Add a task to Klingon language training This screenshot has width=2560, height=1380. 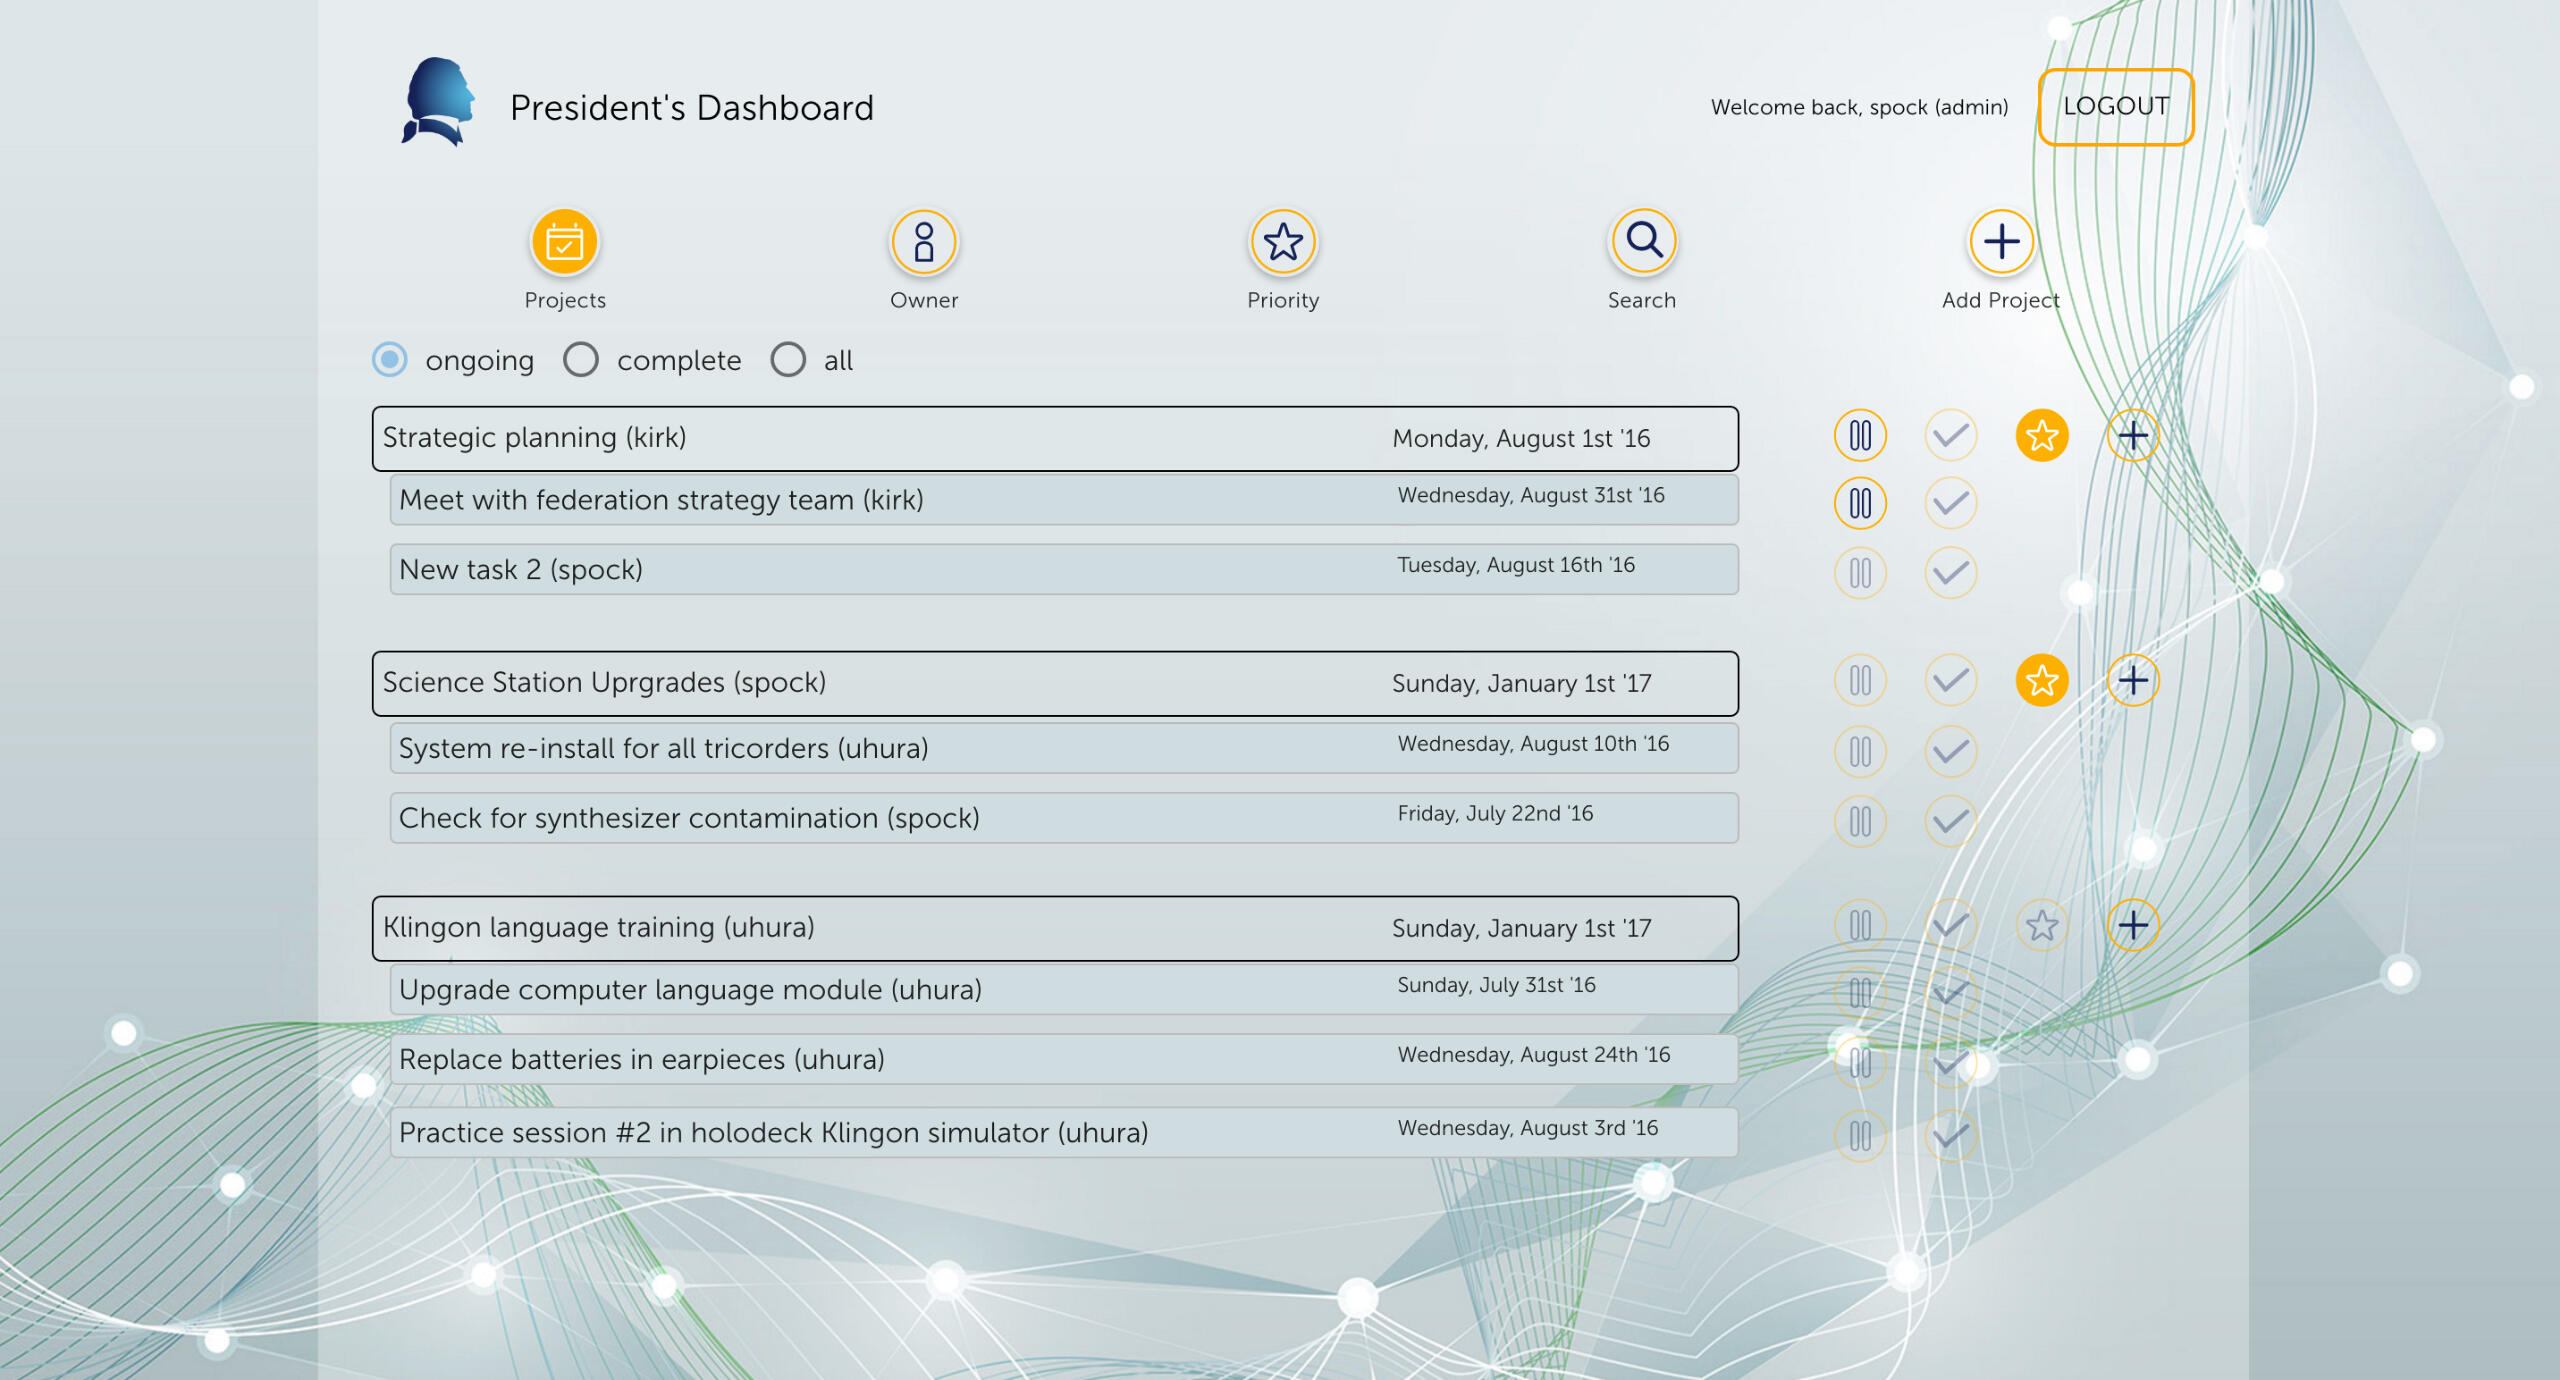(x=2132, y=926)
